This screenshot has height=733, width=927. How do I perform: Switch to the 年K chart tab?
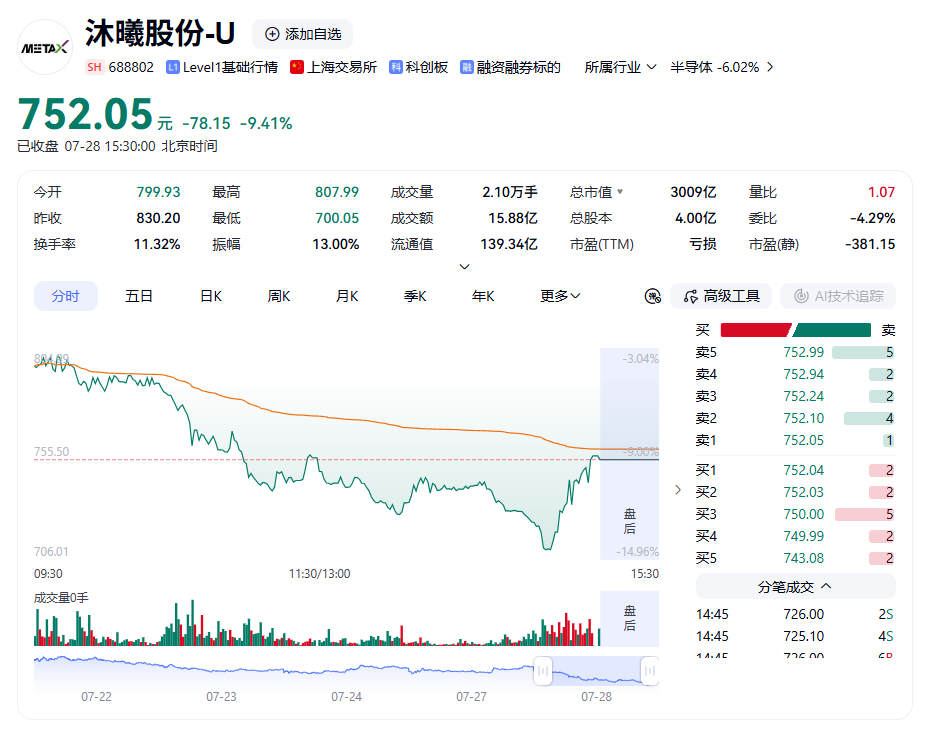pos(483,296)
